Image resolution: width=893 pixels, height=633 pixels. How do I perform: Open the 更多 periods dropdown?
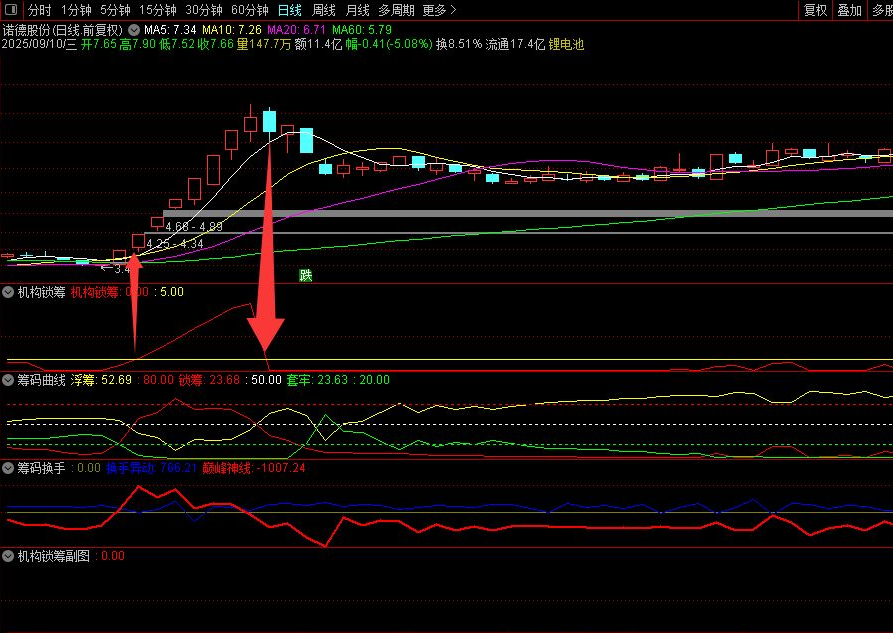coord(439,10)
